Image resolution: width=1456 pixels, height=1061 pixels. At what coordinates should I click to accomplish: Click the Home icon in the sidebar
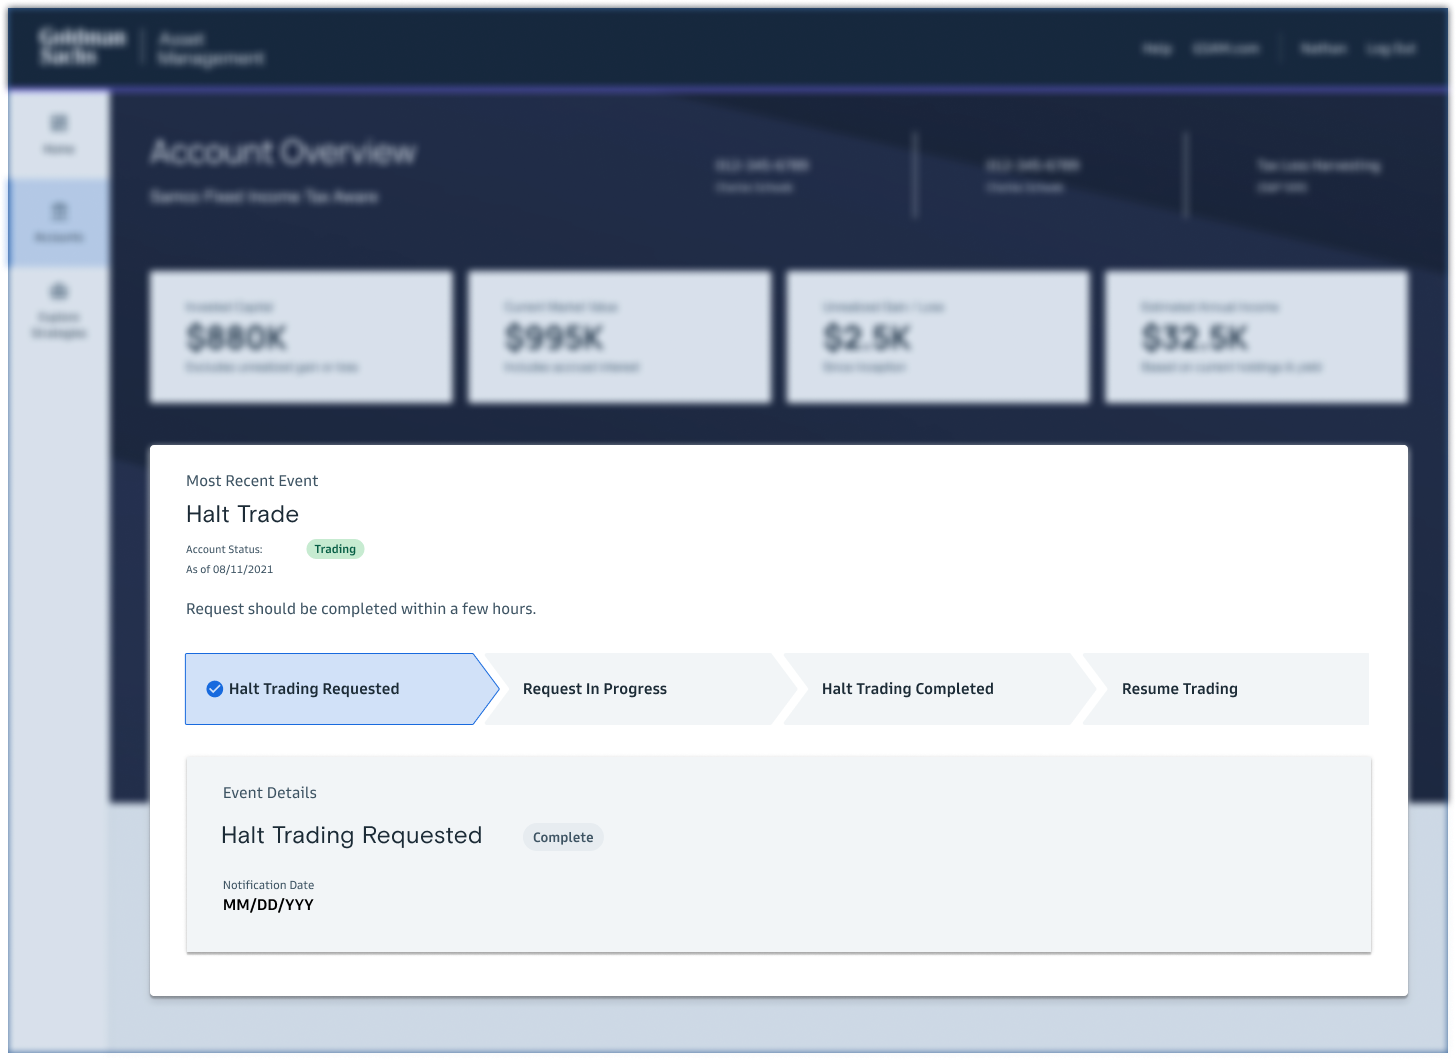[x=59, y=124]
